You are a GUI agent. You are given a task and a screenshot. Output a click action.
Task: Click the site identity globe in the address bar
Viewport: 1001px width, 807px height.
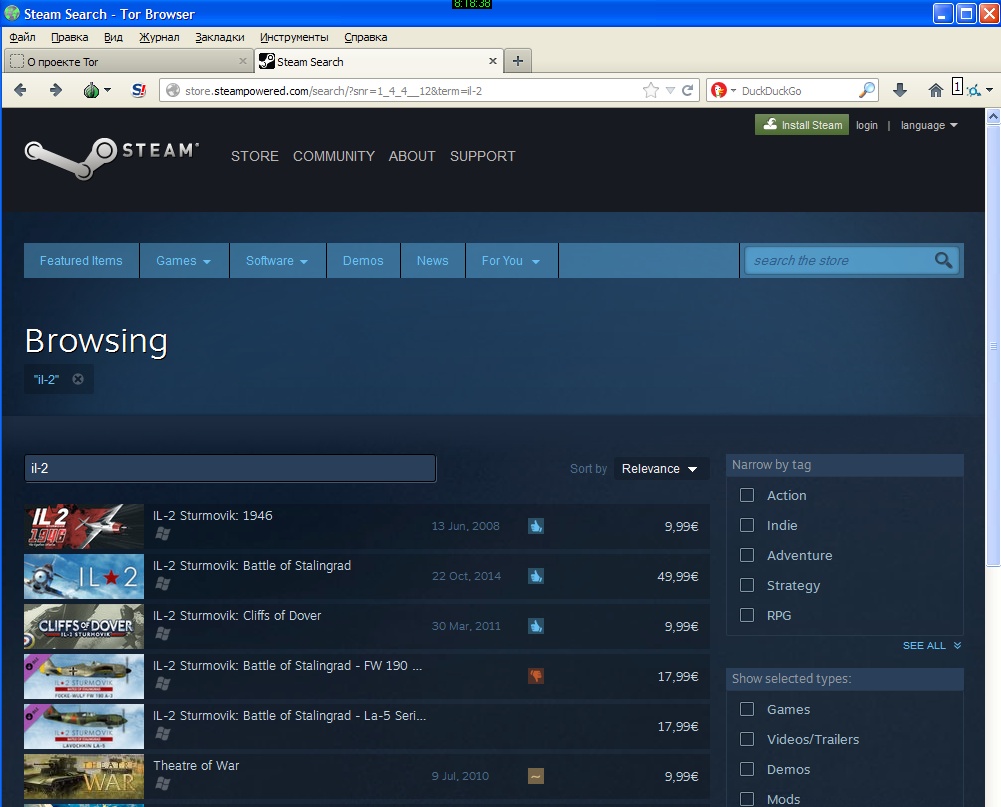coord(173,91)
